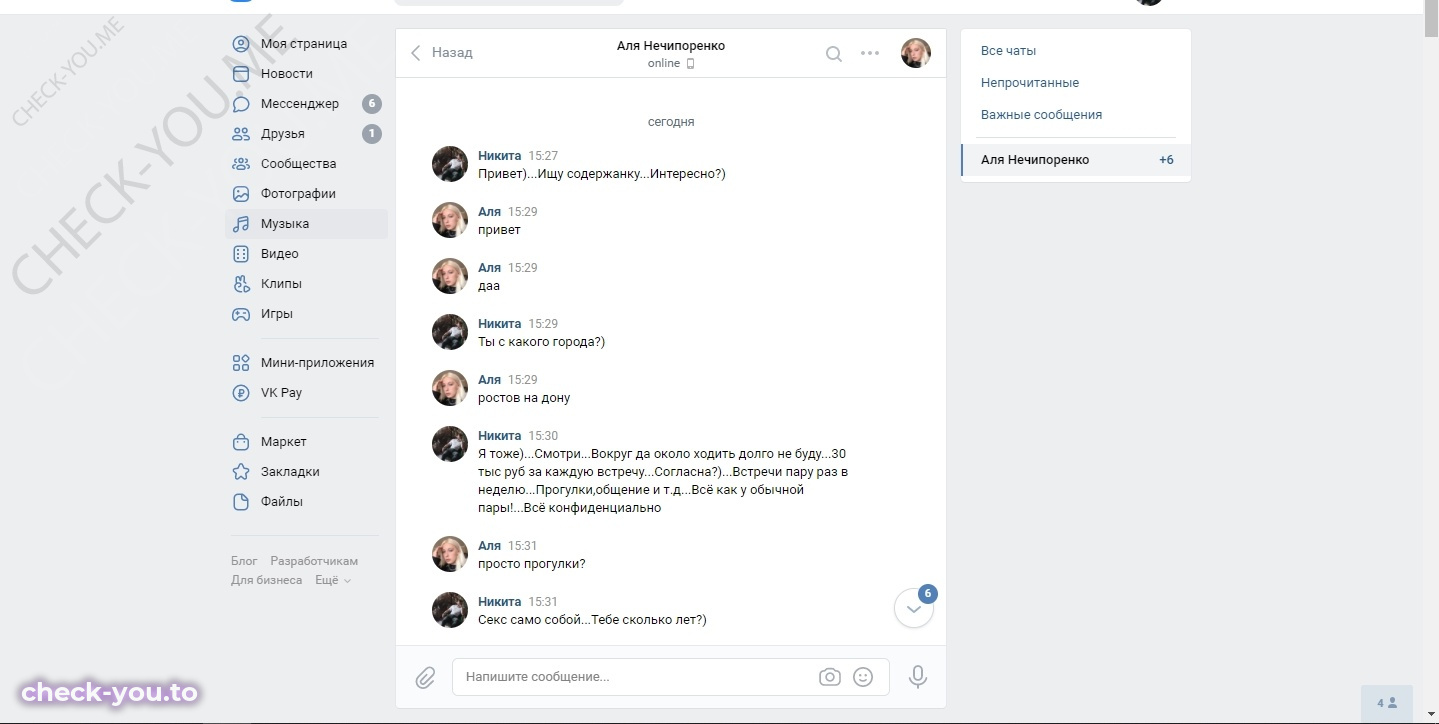Open chat partner avatar in header
Screen dimensions: 1439x724
click(916, 53)
